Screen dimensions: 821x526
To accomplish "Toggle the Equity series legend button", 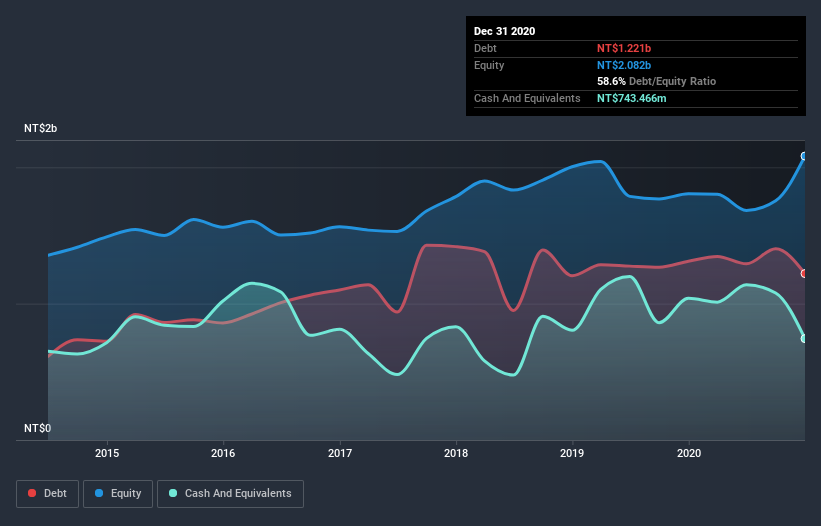I will (118, 494).
